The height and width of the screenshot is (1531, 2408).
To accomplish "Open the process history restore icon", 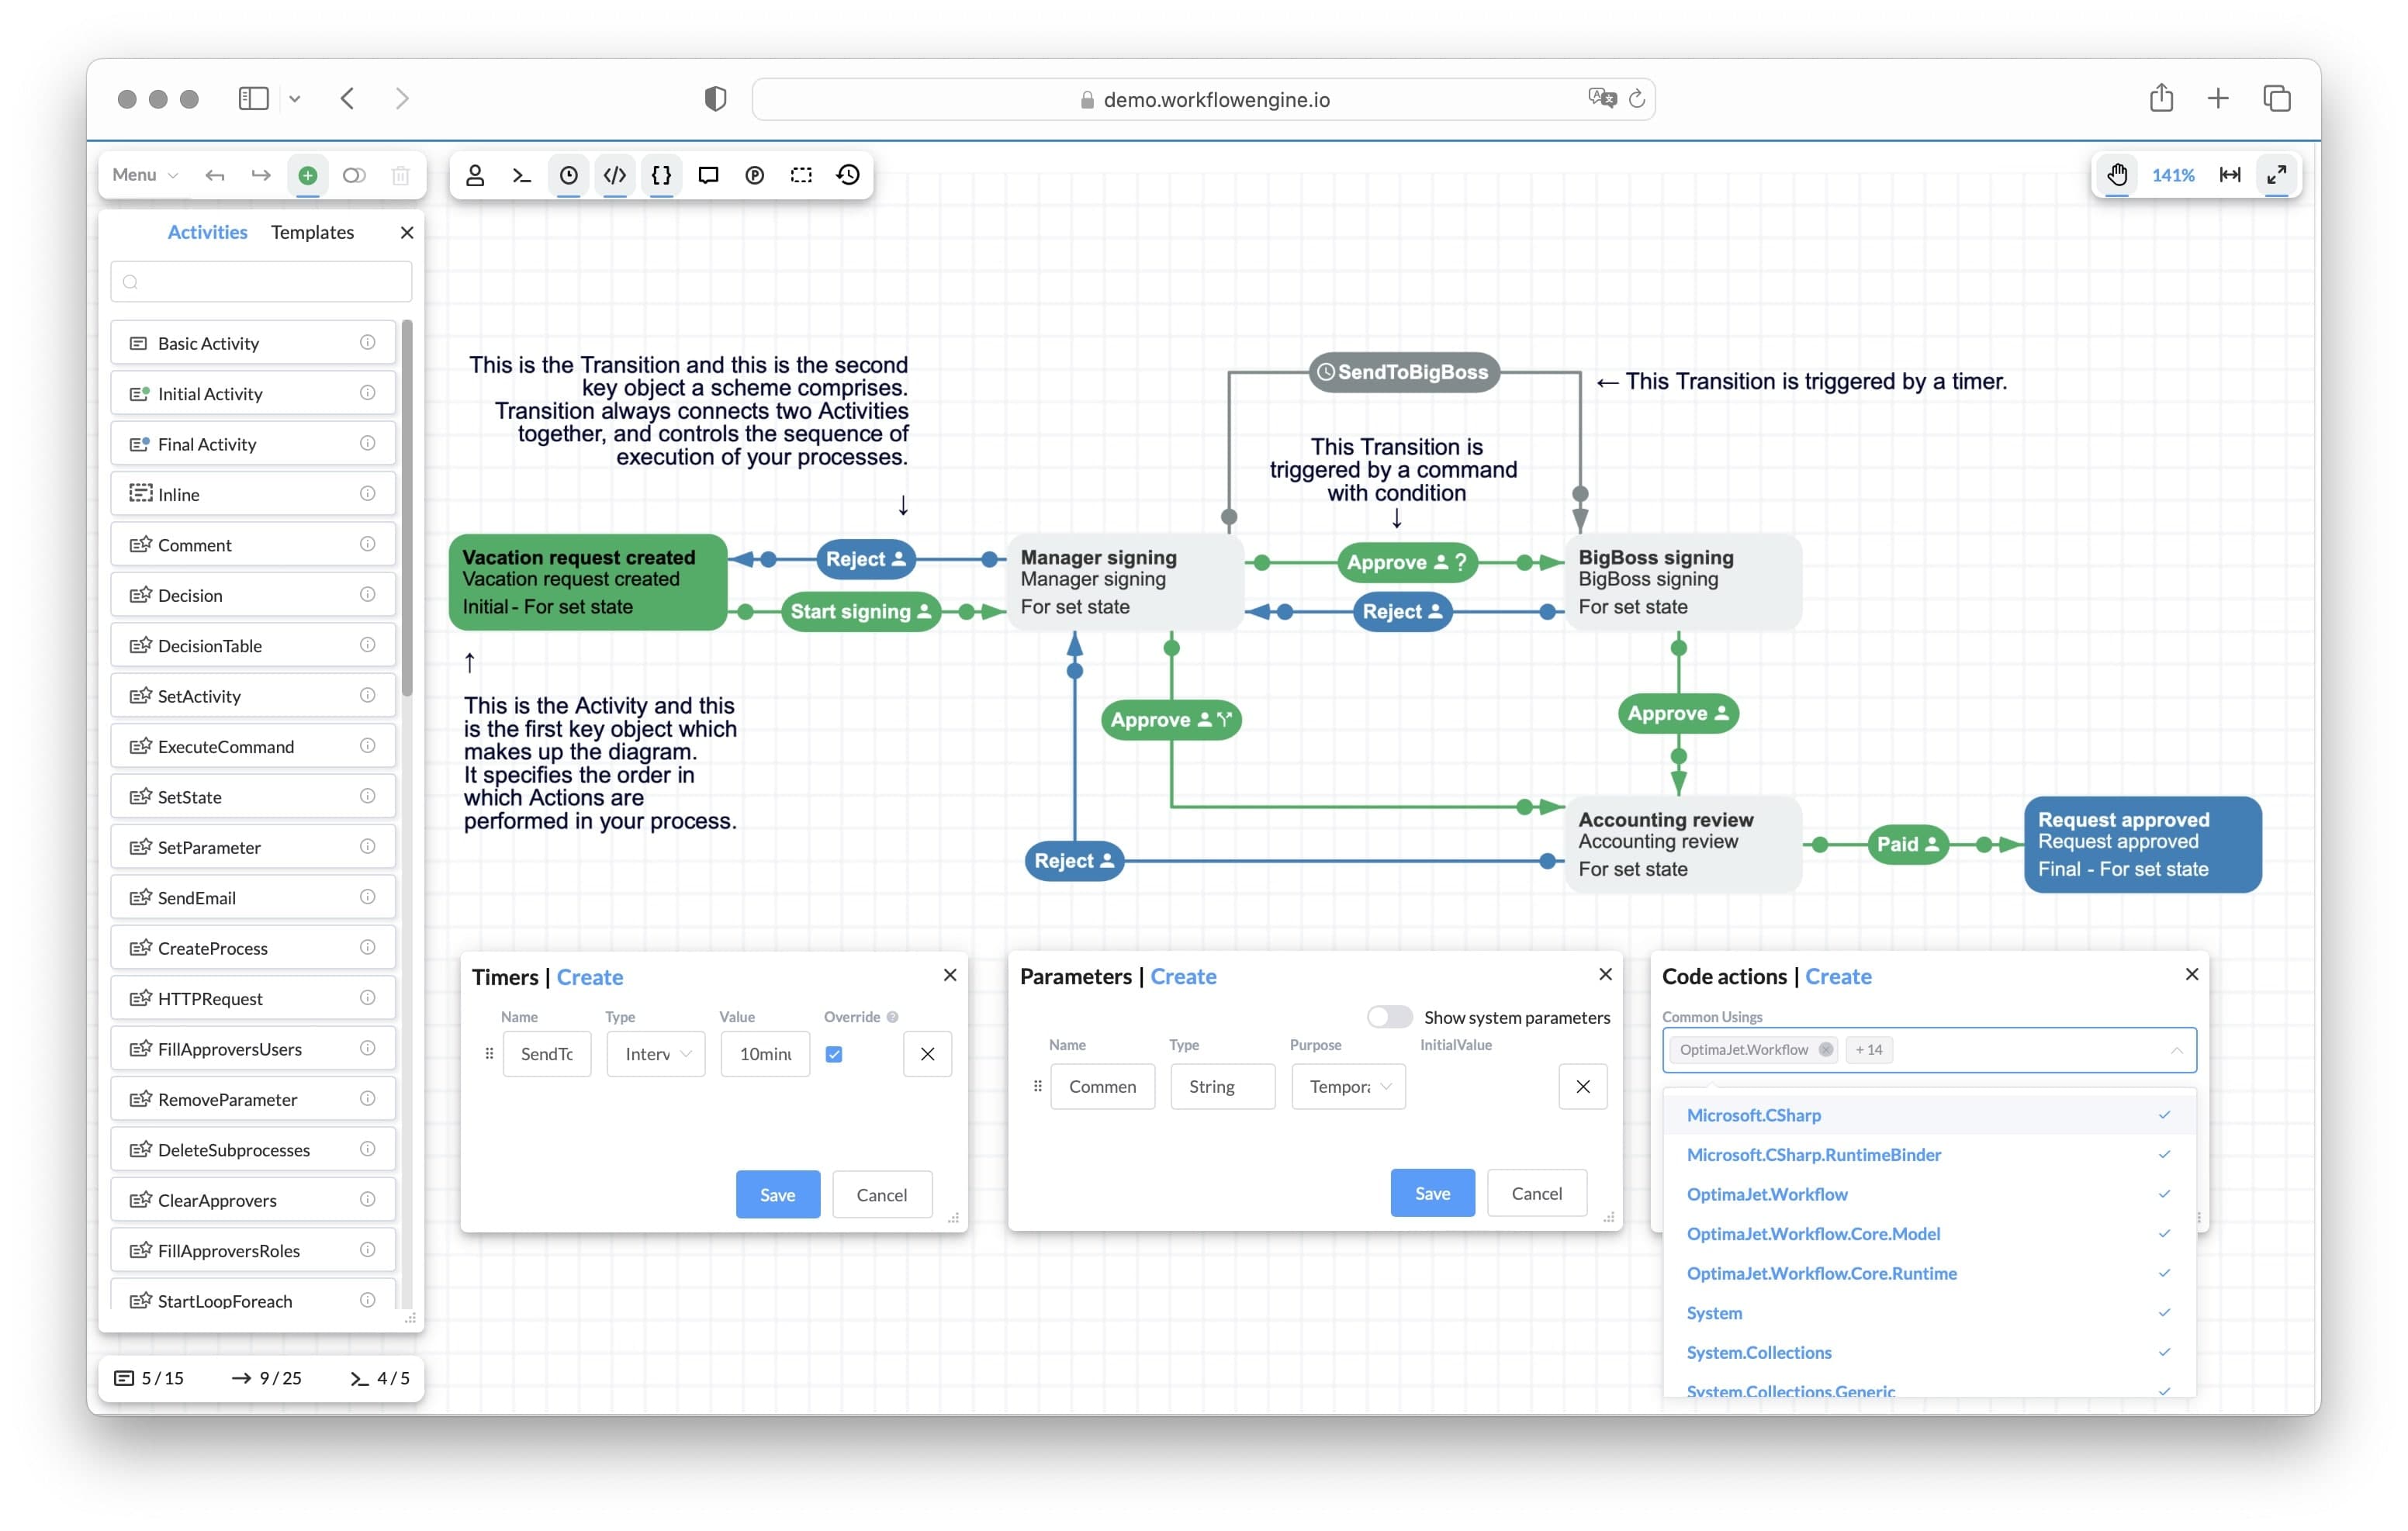I will click(847, 175).
